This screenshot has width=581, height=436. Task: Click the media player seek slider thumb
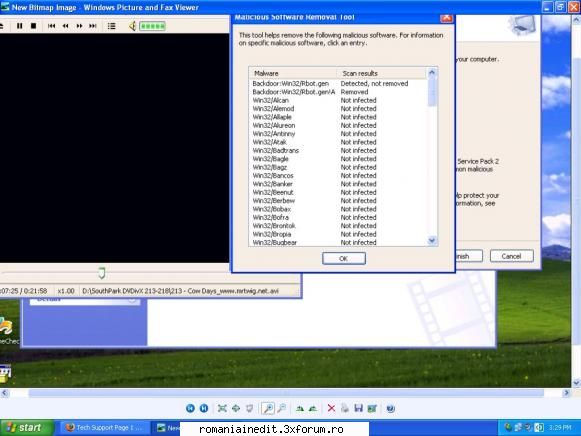pos(102,273)
